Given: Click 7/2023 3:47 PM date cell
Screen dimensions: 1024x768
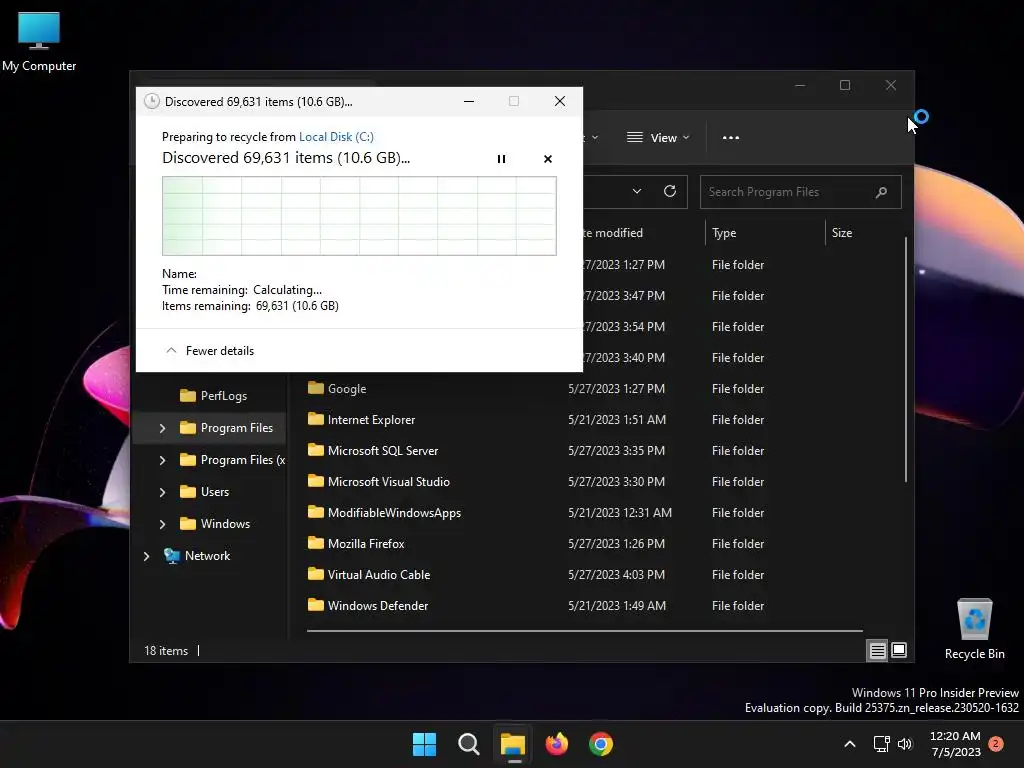Looking at the screenshot, I should (624, 296).
